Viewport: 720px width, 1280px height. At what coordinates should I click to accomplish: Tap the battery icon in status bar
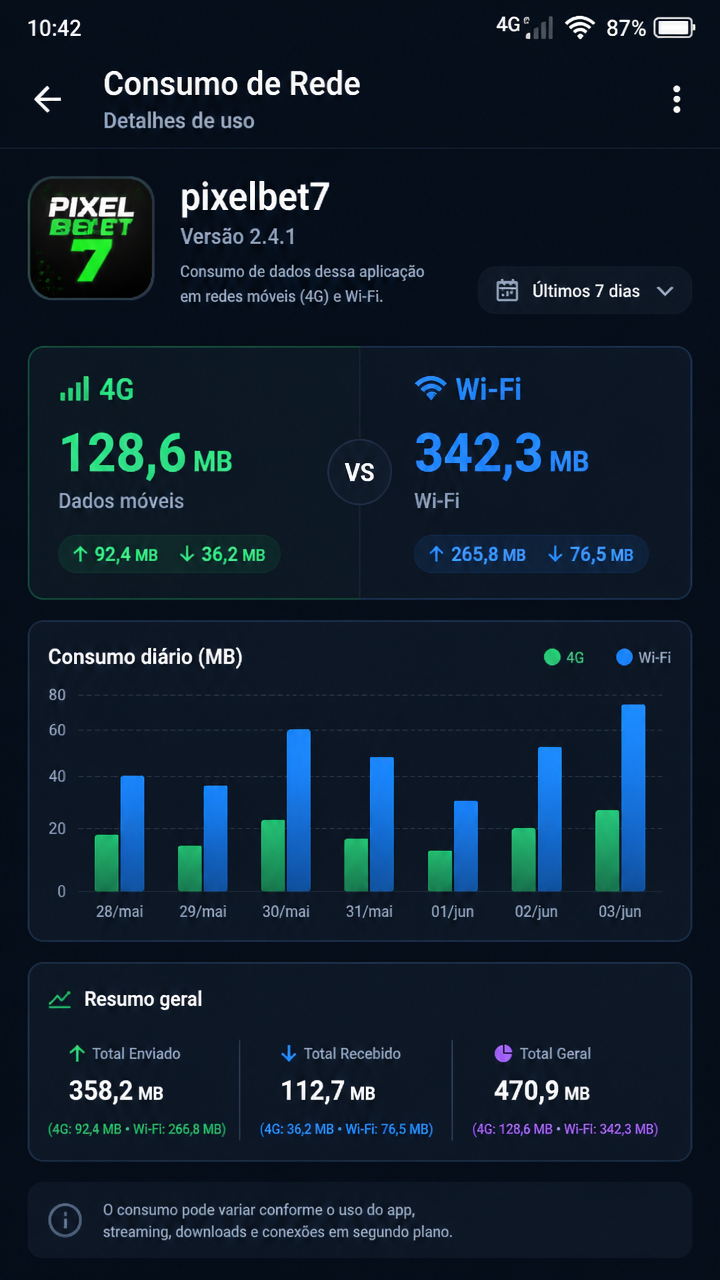click(675, 28)
